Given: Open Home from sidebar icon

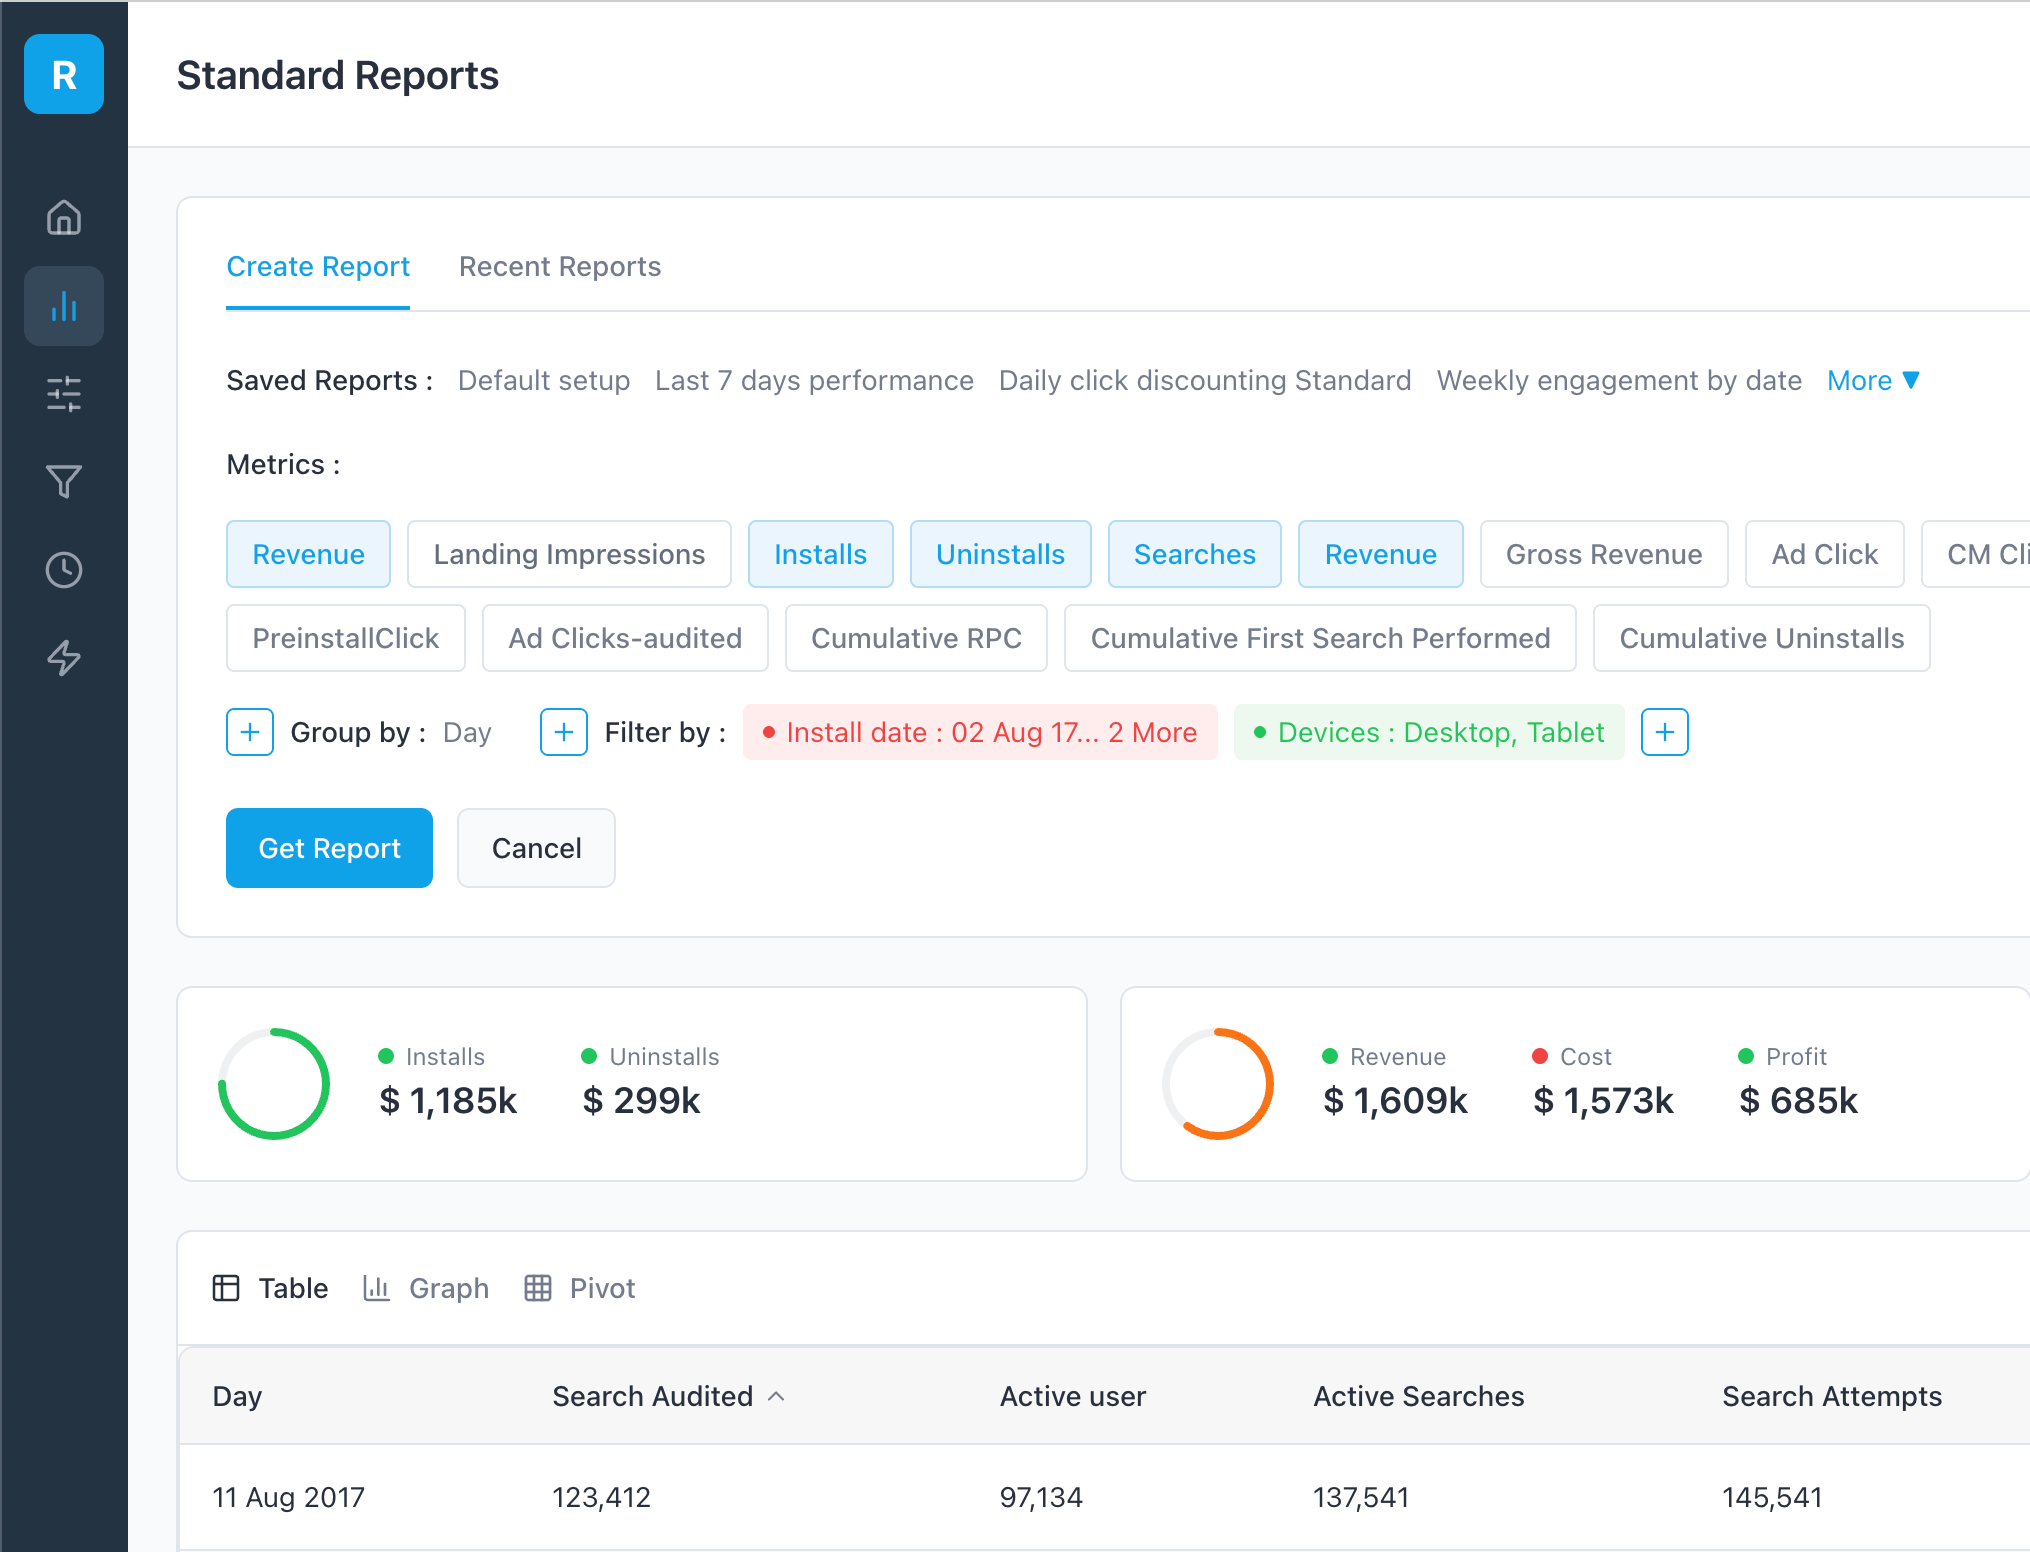Looking at the screenshot, I should [x=64, y=217].
